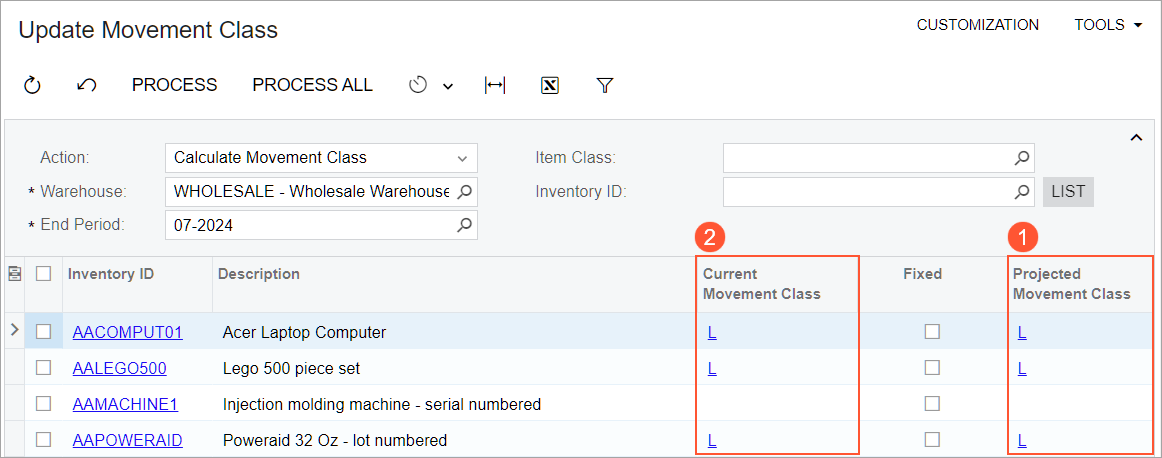
Task: Expand the schedule clock dropdown arrow
Action: (x=448, y=87)
